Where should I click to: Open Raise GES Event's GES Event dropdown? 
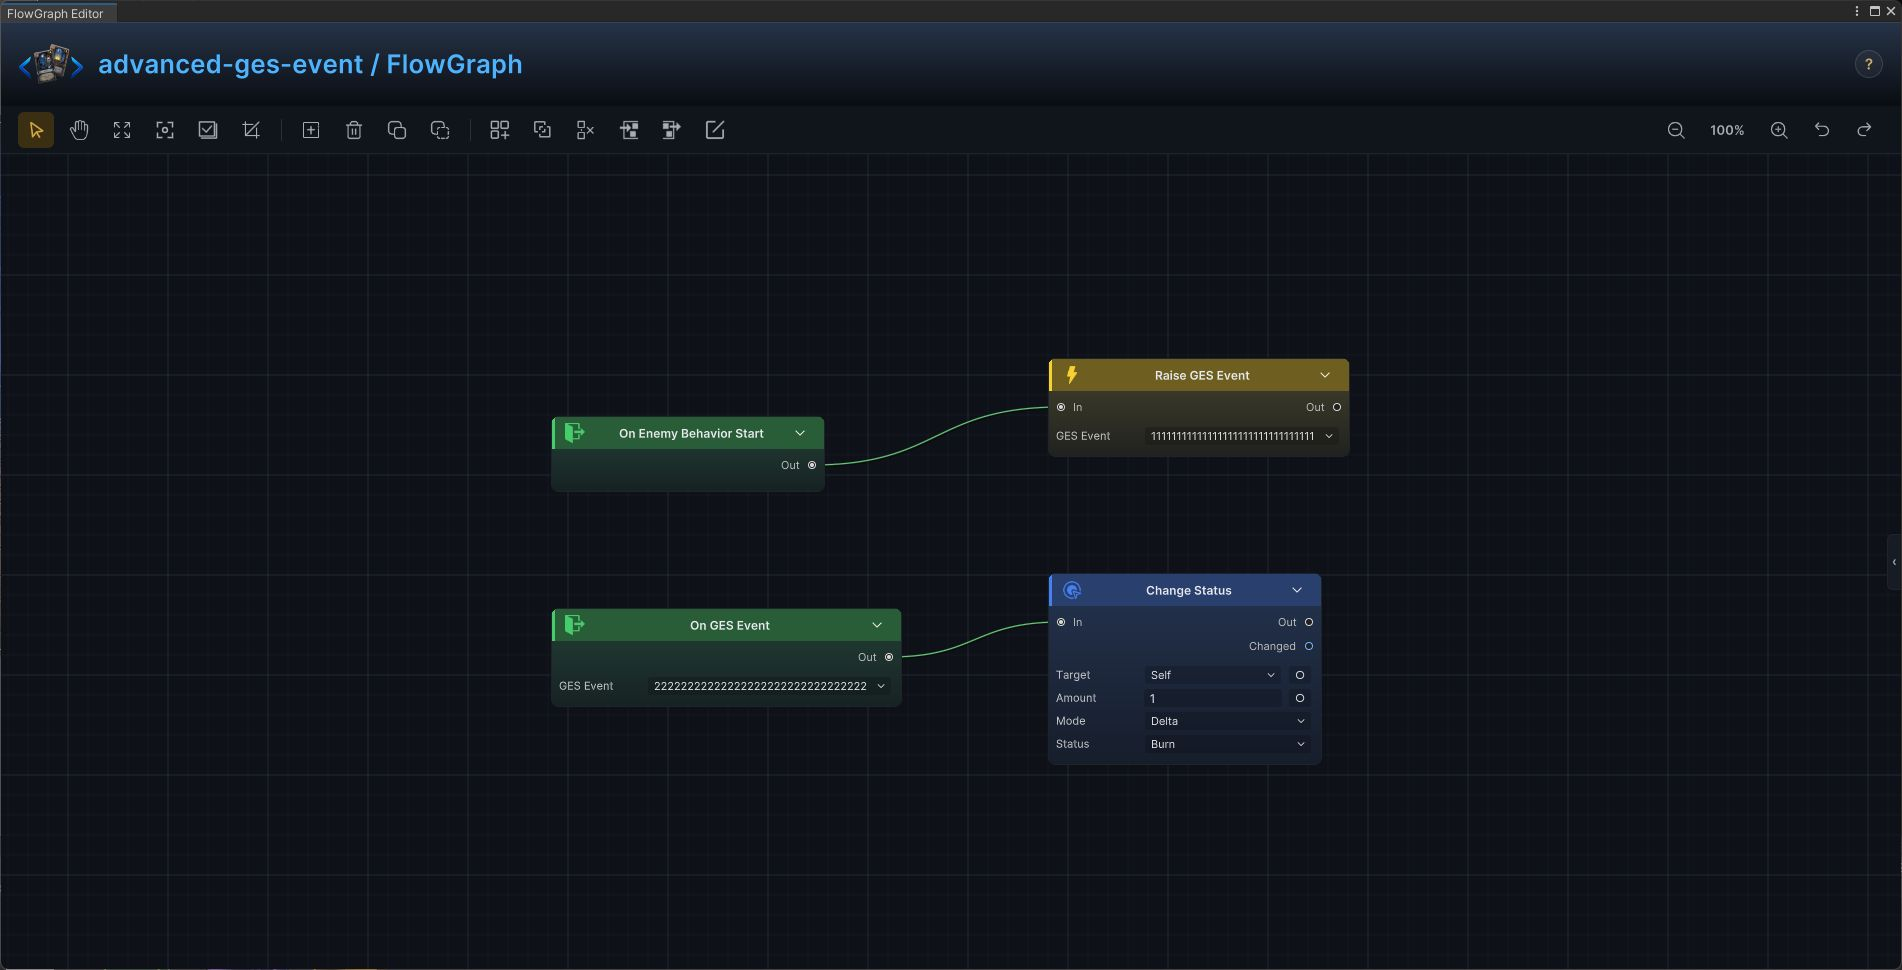click(x=1243, y=436)
